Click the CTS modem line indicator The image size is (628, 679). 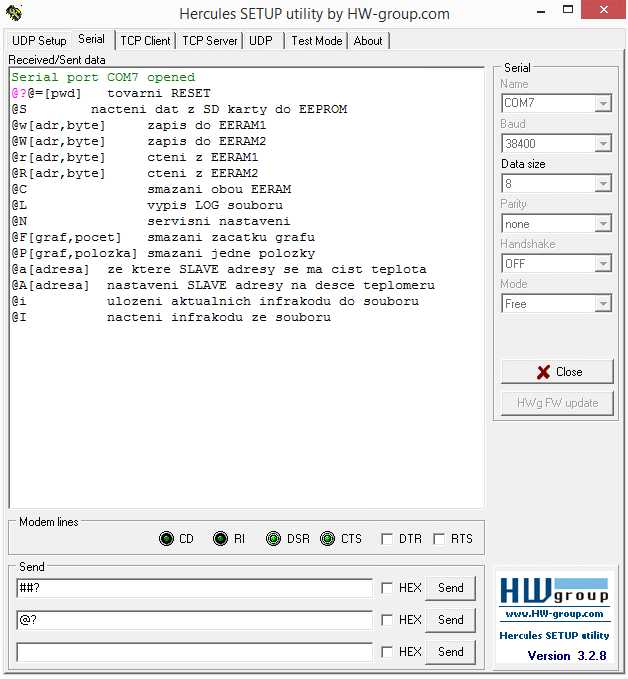(327, 539)
